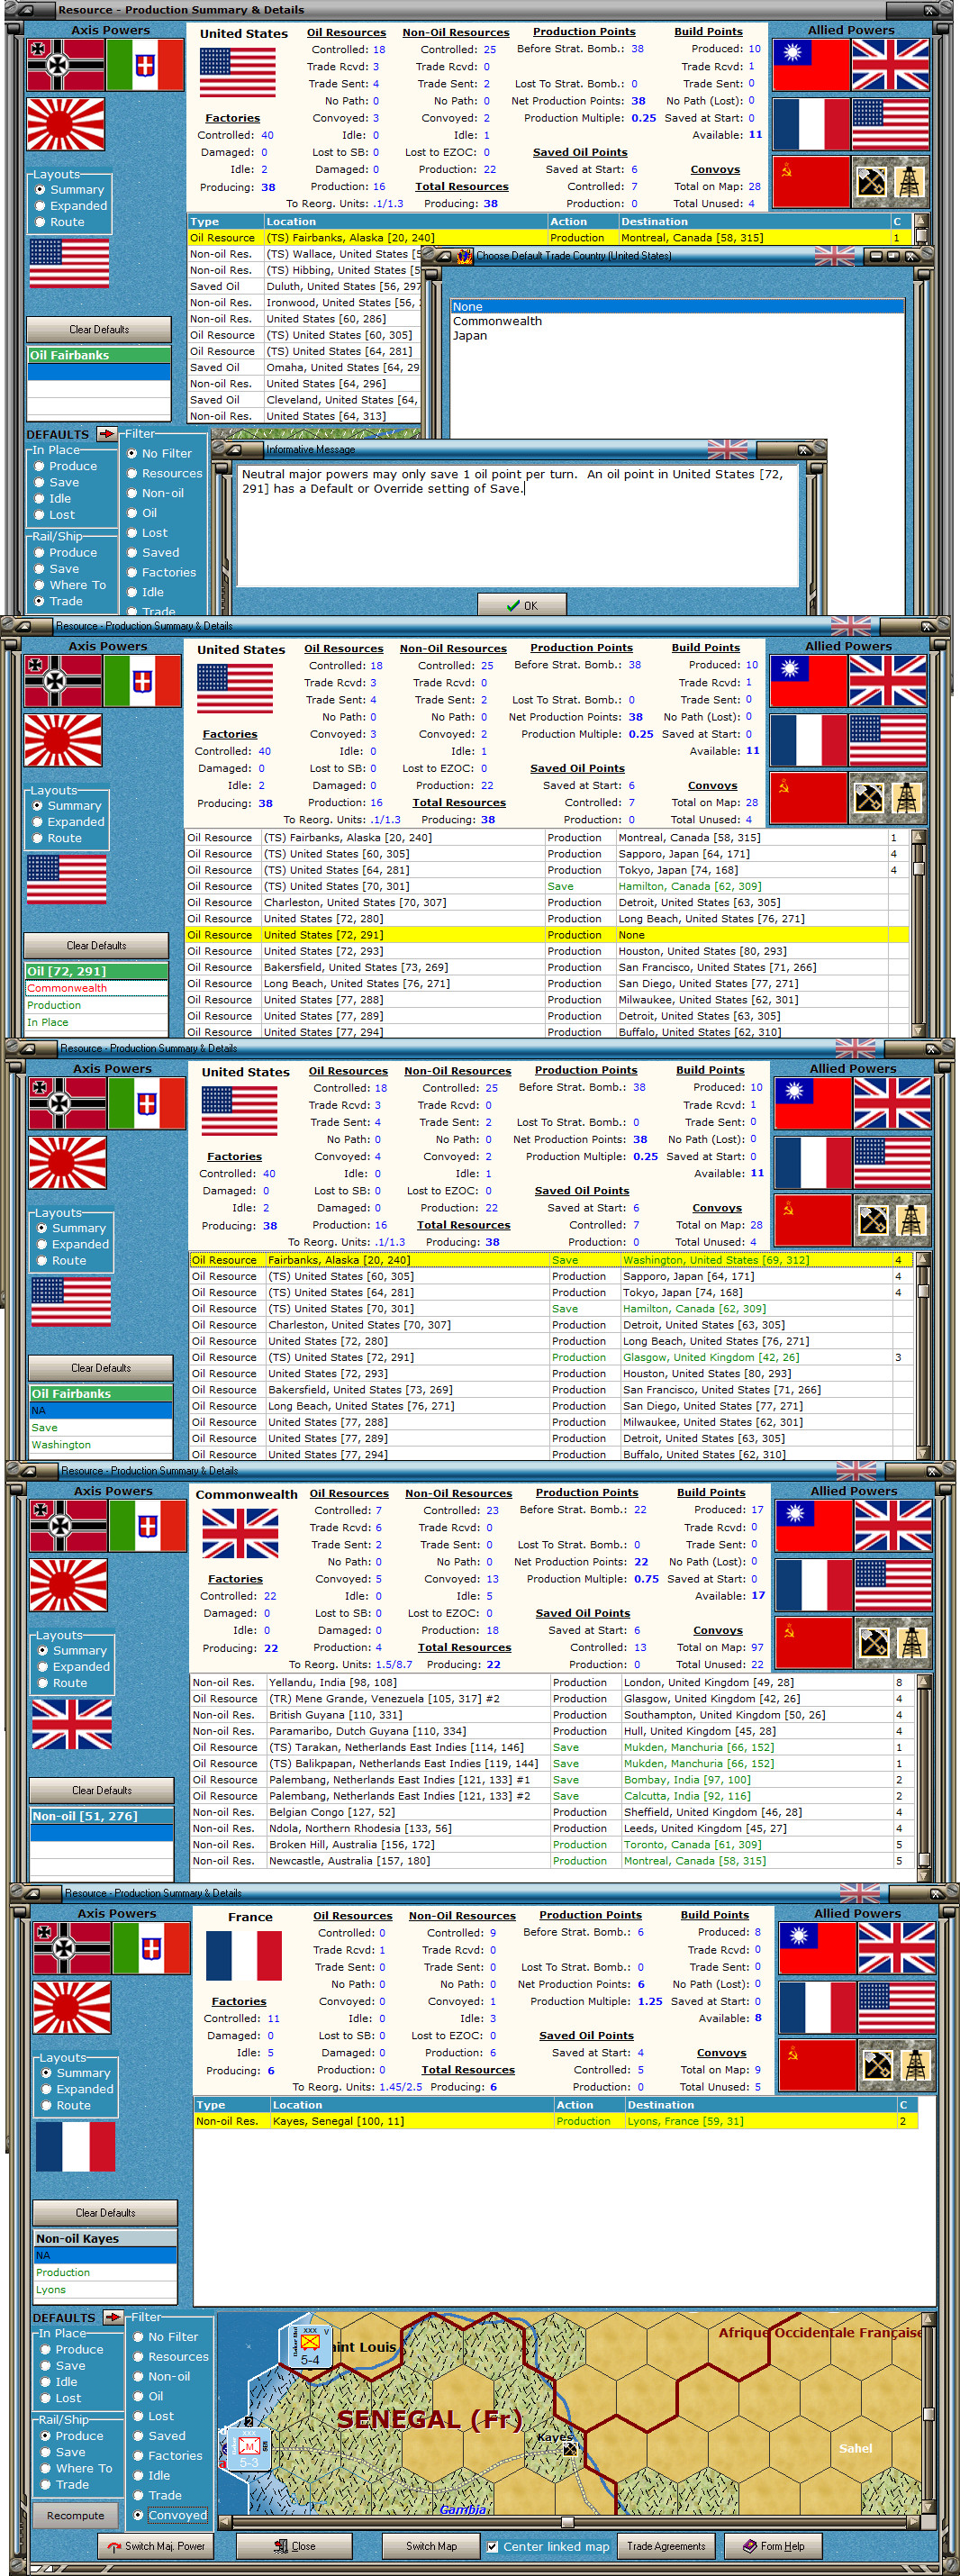Screen dimensions: 960x2576
Task: Select the Japanese flag in the France window
Action: point(72,2008)
